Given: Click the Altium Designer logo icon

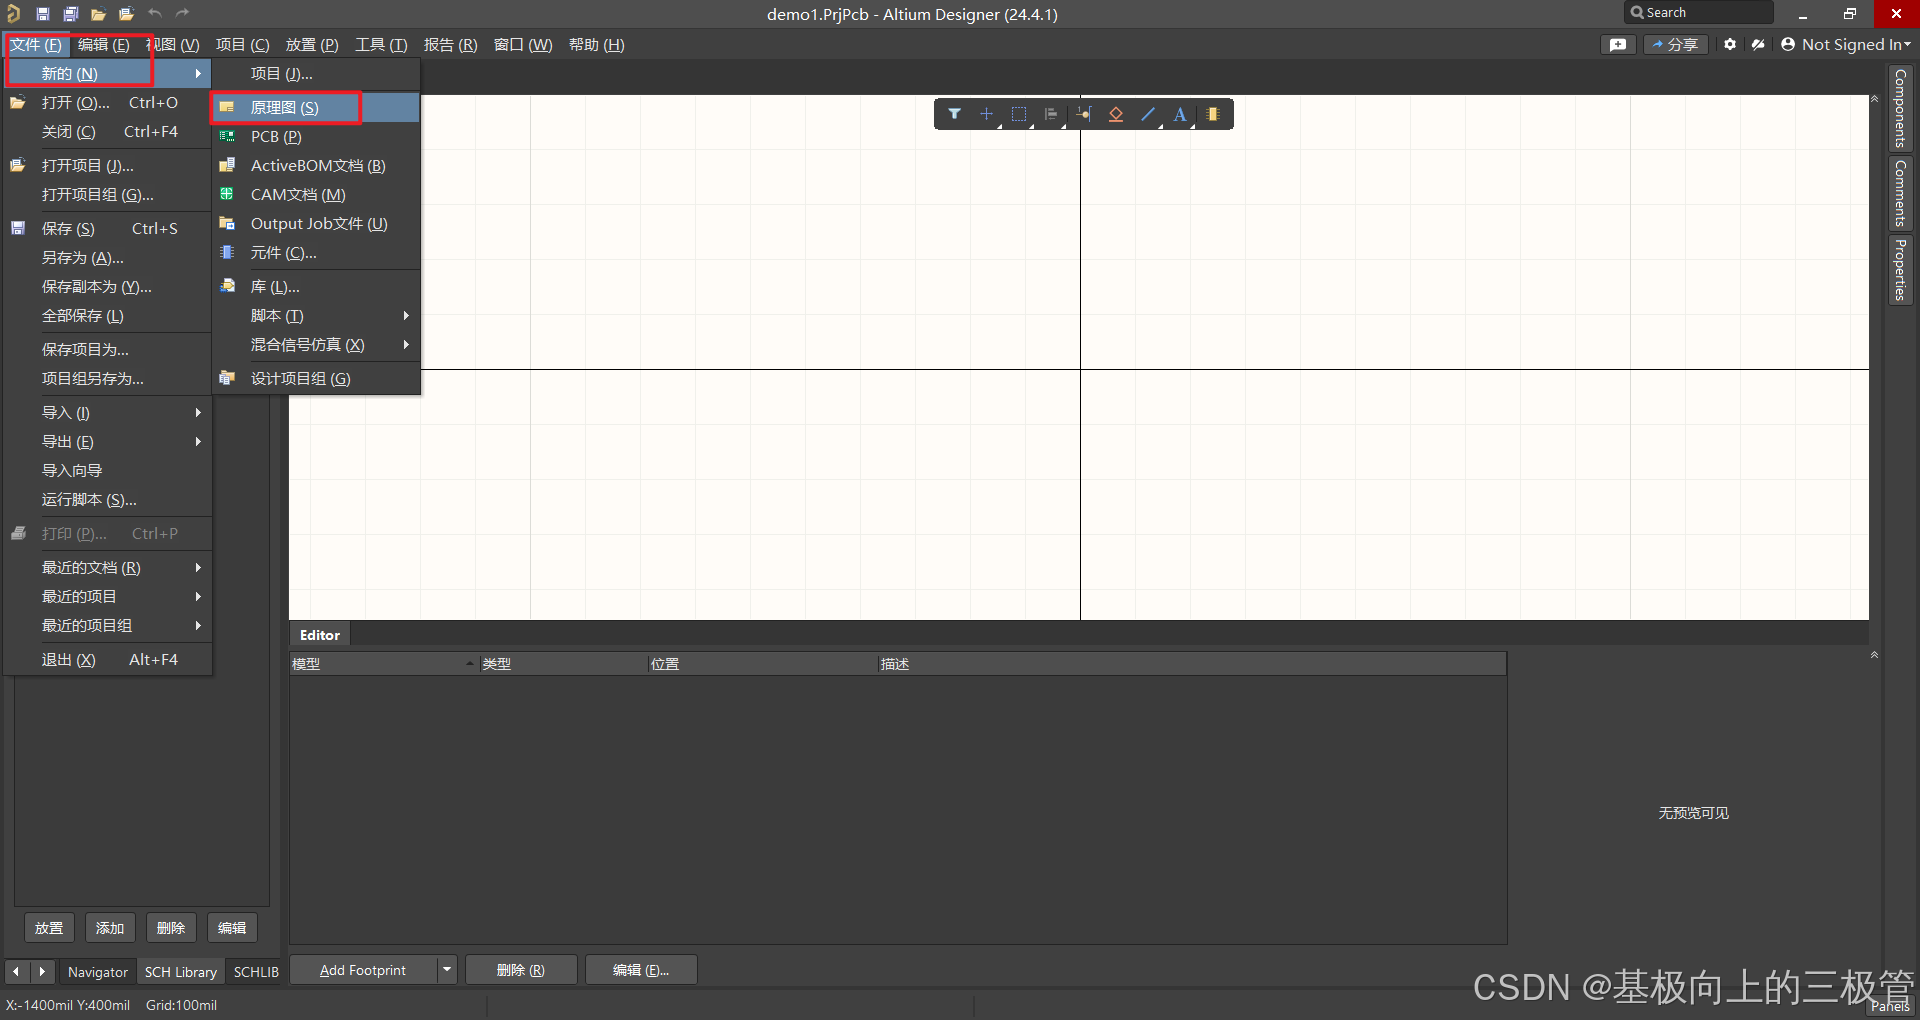Looking at the screenshot, I should coord(14,14).
